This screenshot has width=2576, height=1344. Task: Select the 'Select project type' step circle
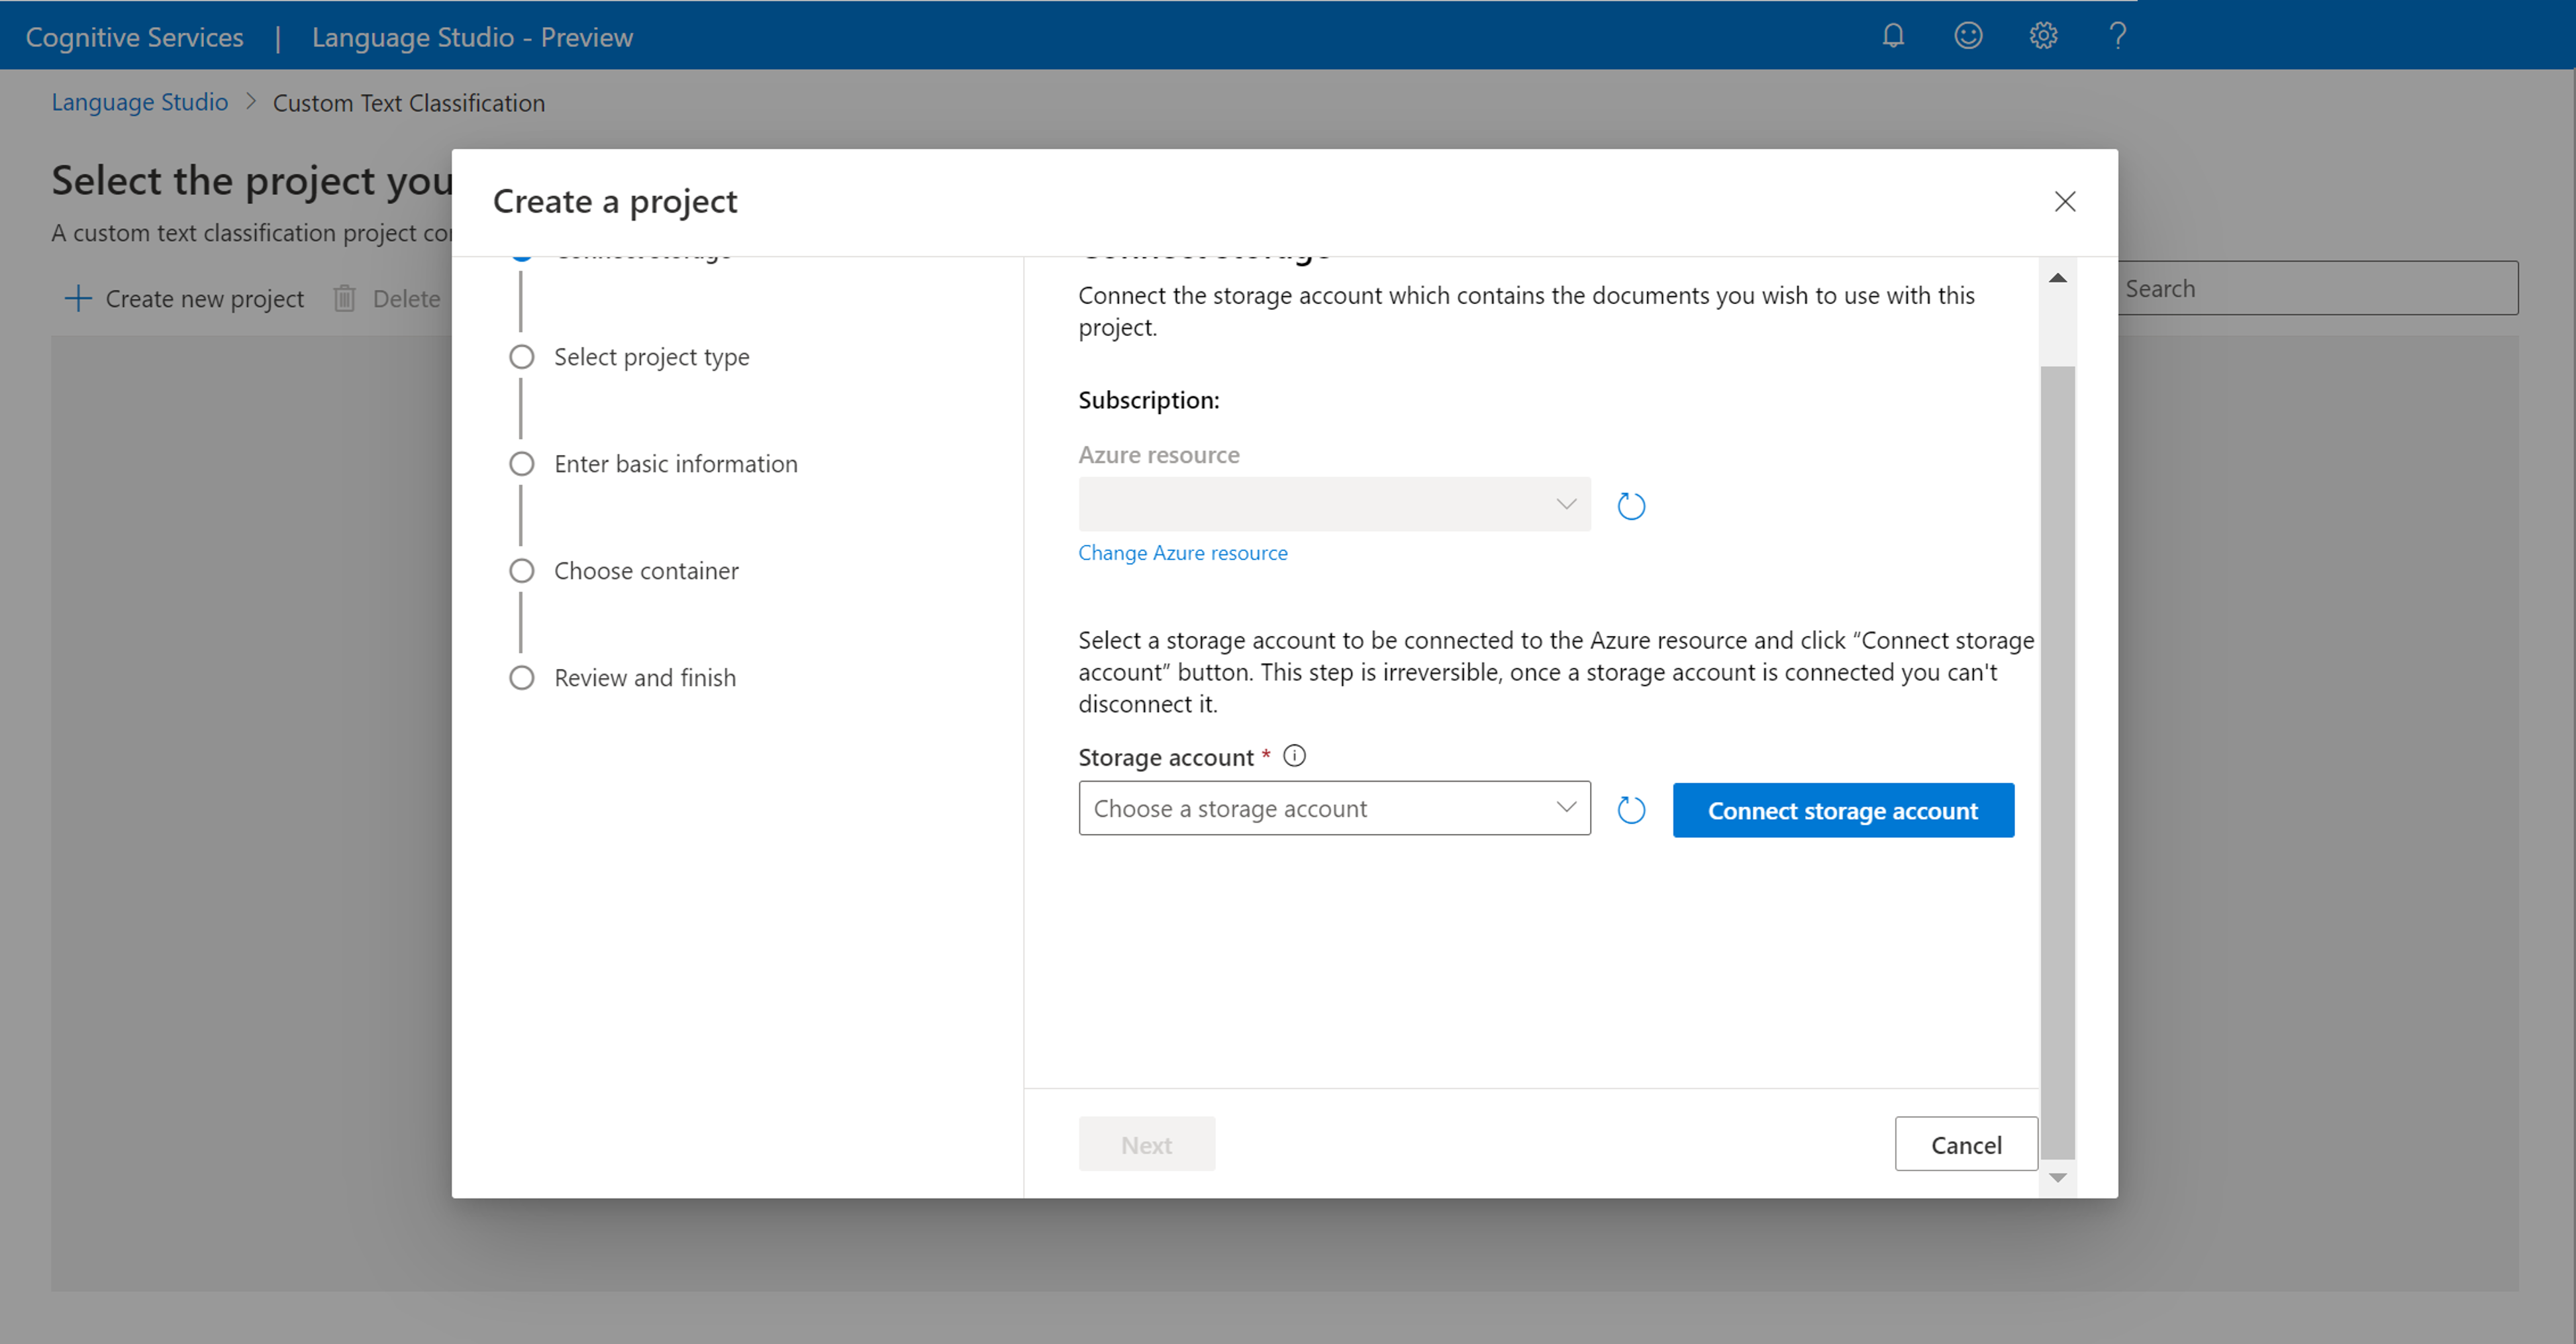point(521,357)
